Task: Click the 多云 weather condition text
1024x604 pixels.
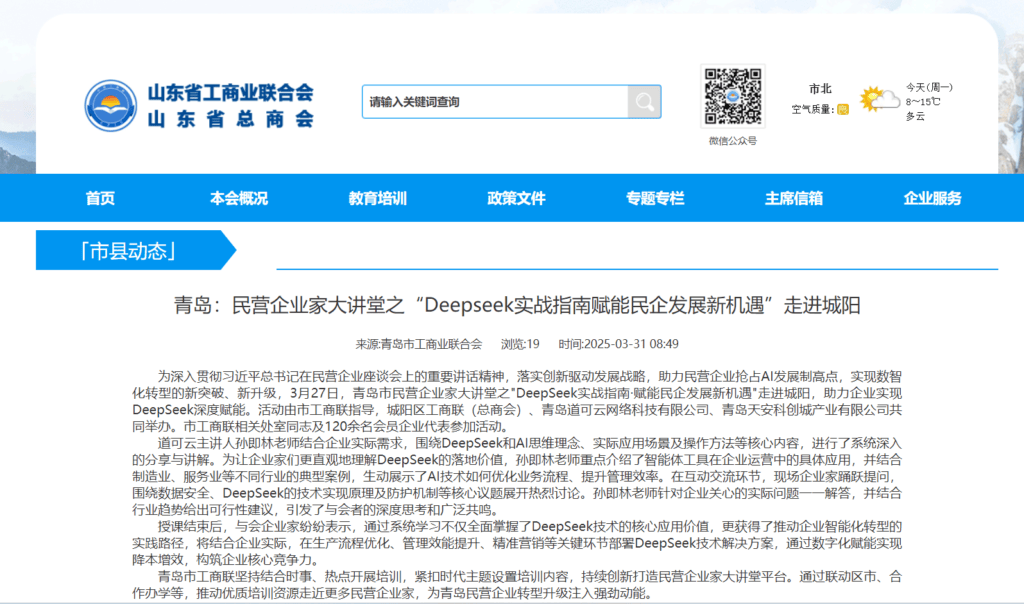Action: pos(915,116)
